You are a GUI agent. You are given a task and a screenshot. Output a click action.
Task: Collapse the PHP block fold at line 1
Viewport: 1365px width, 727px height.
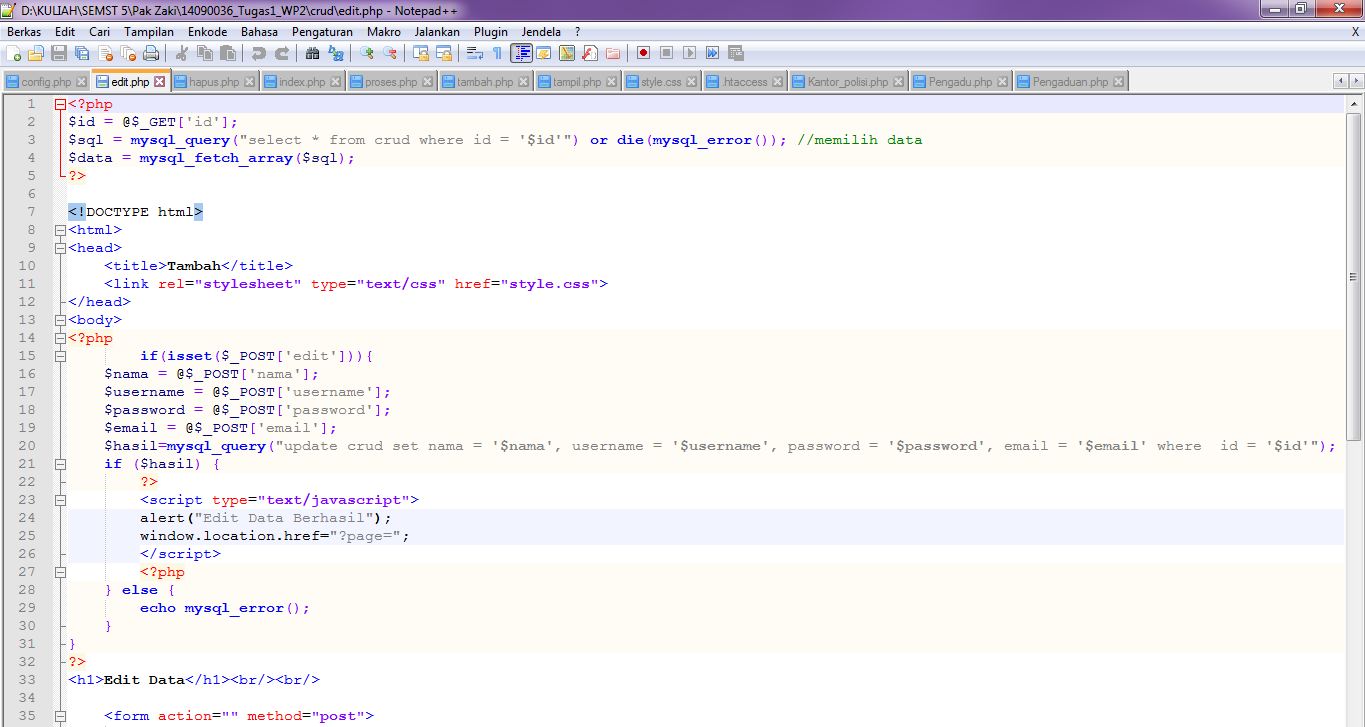click(60, 104)
